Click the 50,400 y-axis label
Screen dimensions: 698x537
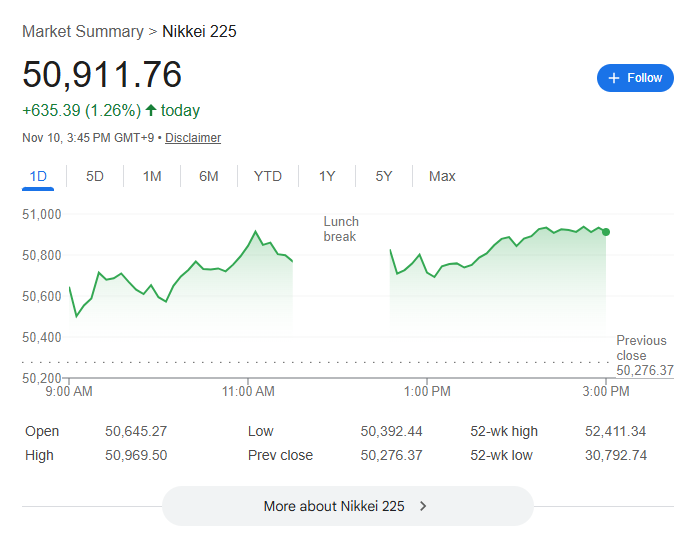42,337
